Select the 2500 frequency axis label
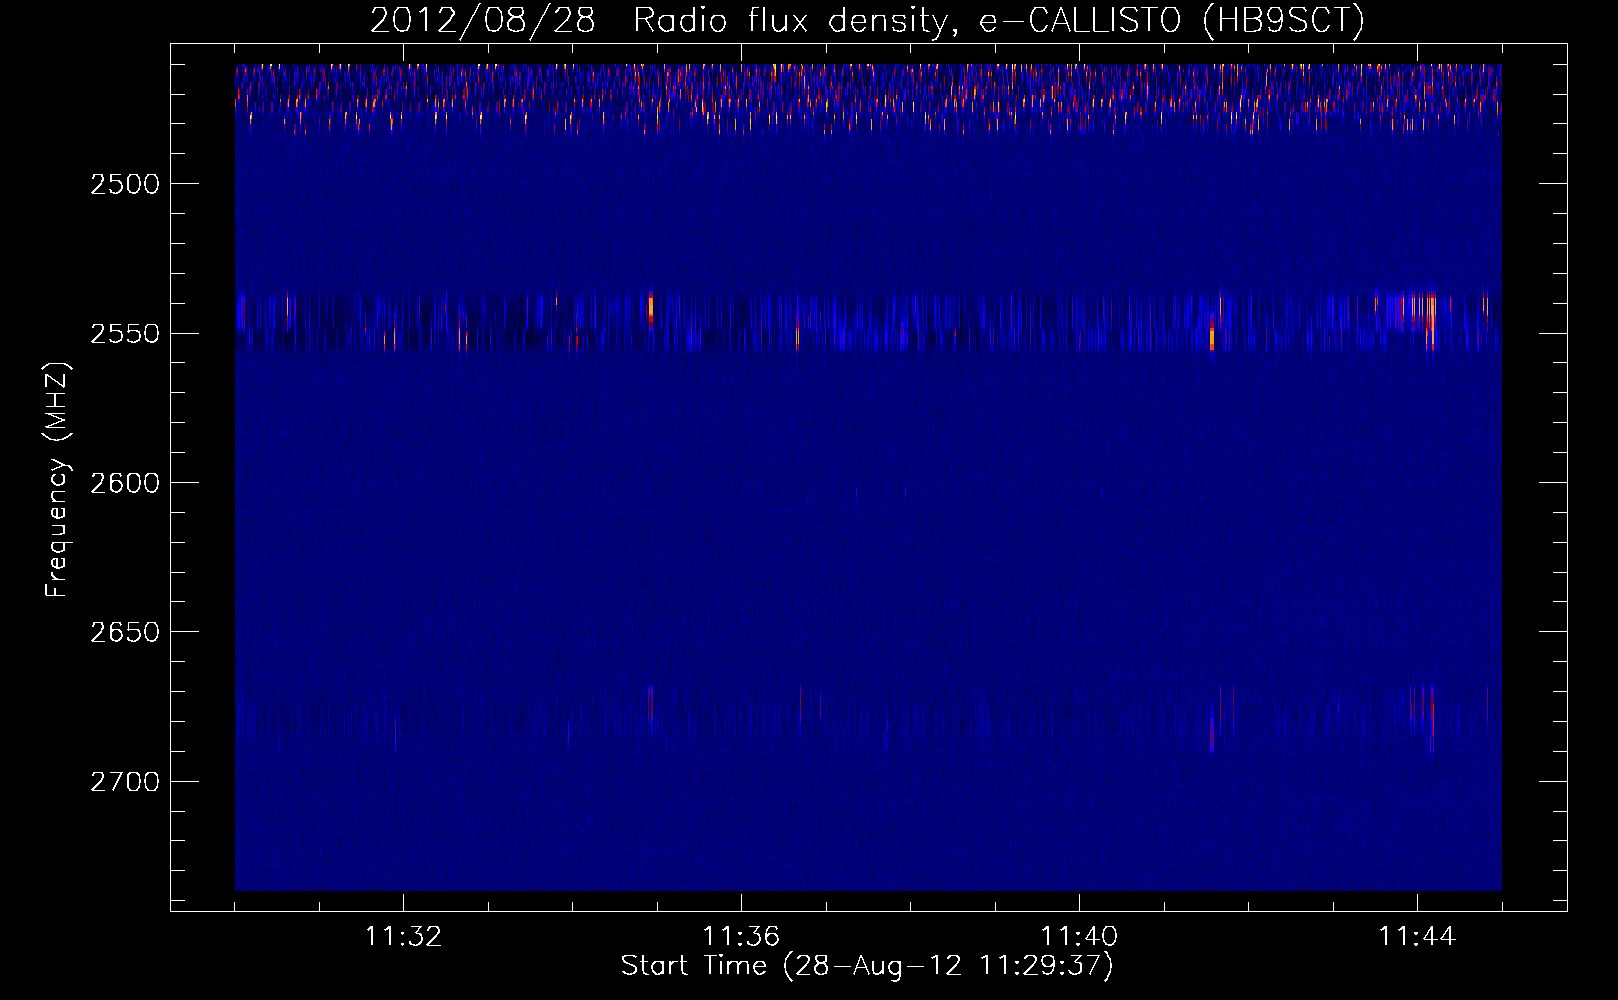 point(124,184)
